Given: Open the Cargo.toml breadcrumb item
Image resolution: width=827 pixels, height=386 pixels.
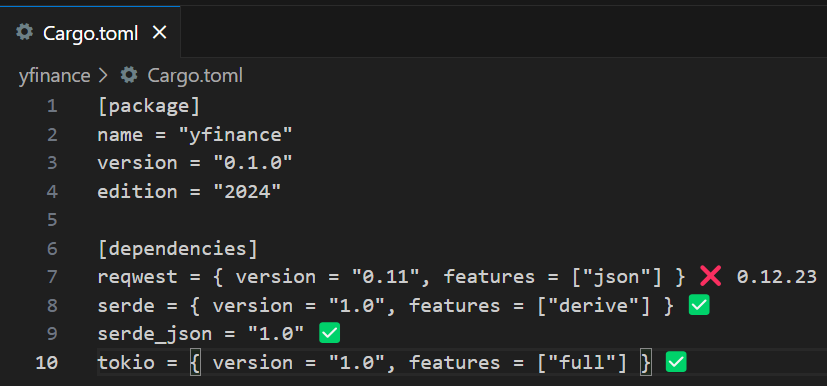Looking at the screenshot, I should [x=195, y=76].
